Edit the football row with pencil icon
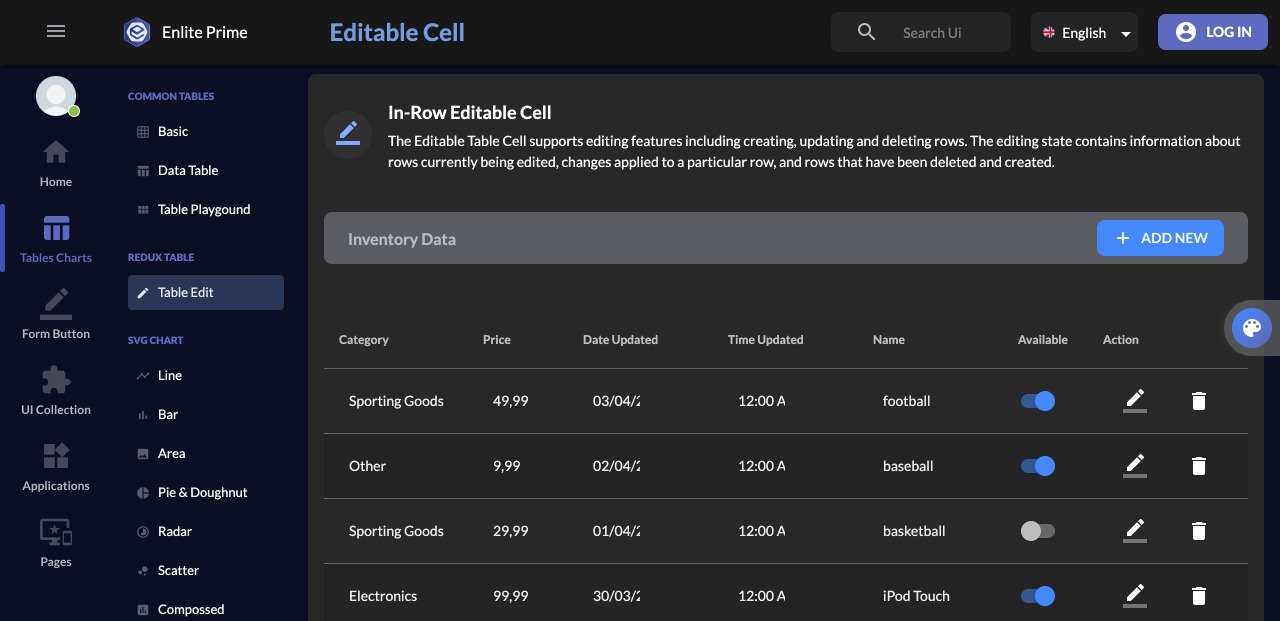Screen dimensions: 1280x621 coord(1134,401)
